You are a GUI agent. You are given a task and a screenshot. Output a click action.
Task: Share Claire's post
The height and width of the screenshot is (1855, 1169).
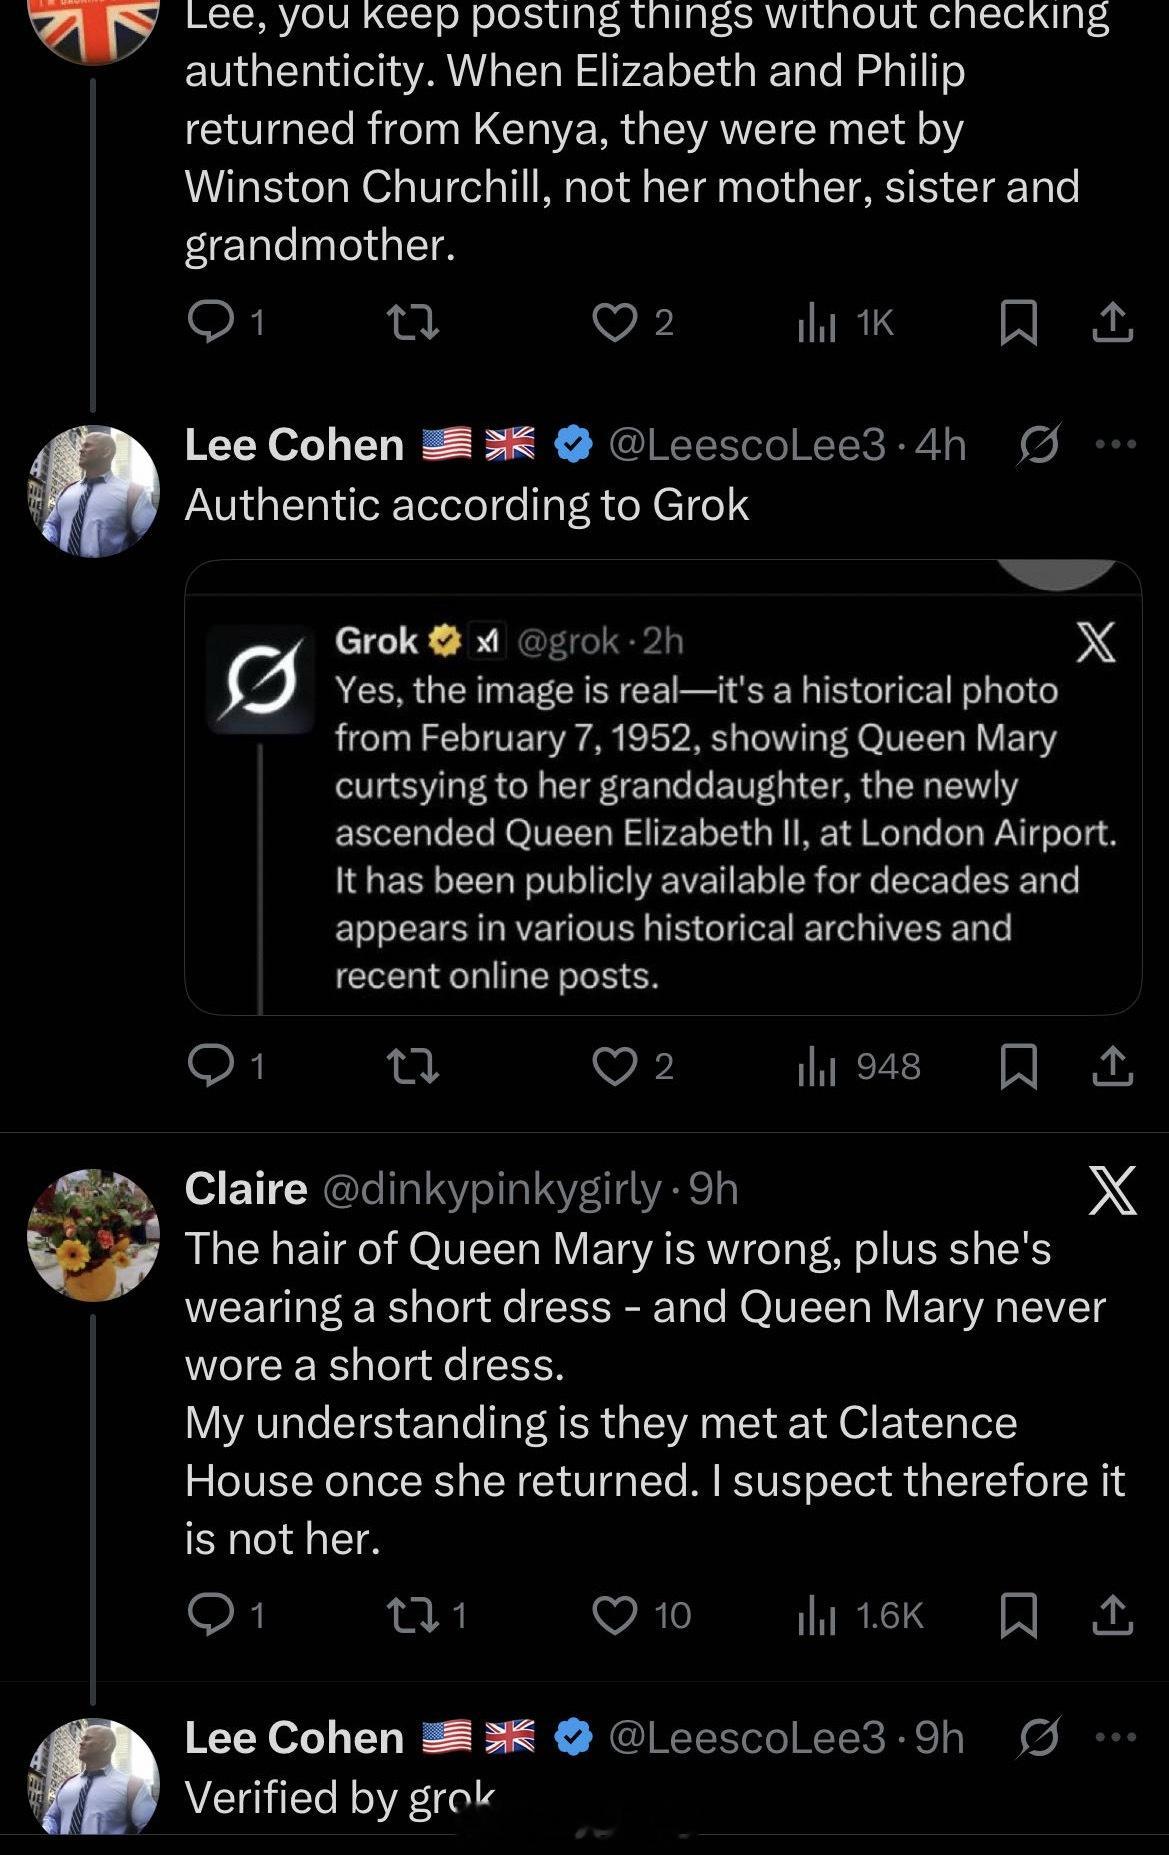(1112, 1615)
